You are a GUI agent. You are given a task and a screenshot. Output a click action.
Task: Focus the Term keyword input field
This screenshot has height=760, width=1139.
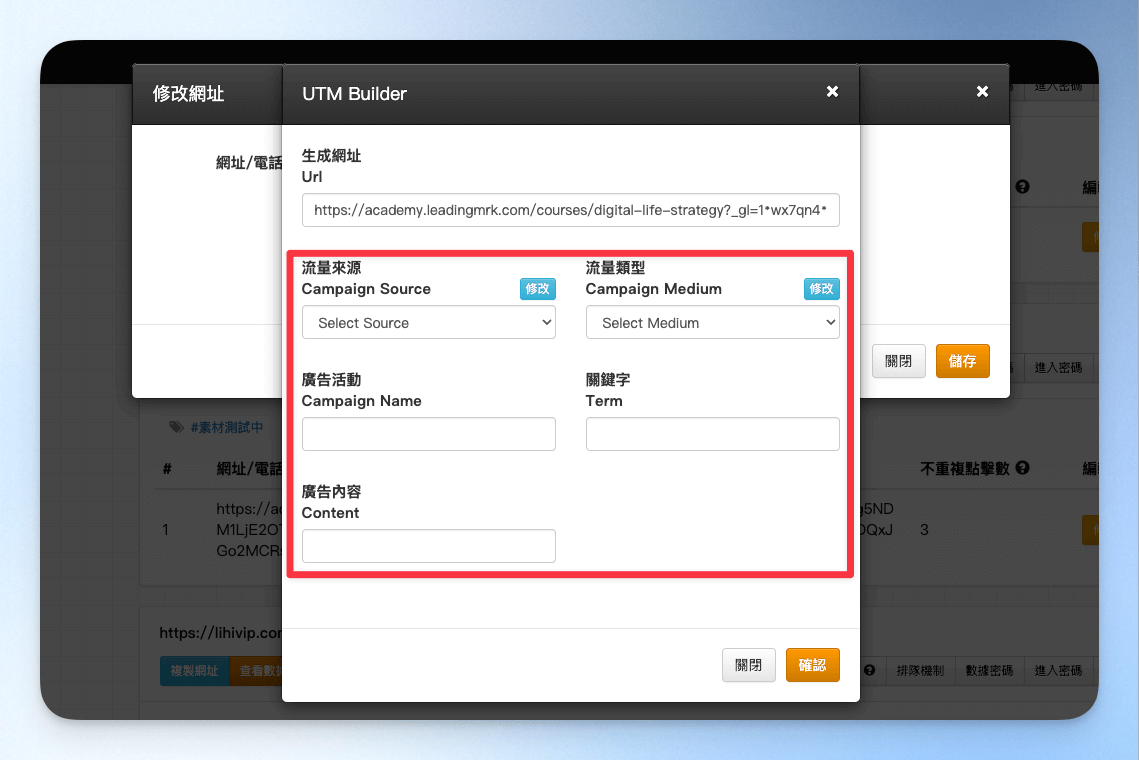pos(713,434)
